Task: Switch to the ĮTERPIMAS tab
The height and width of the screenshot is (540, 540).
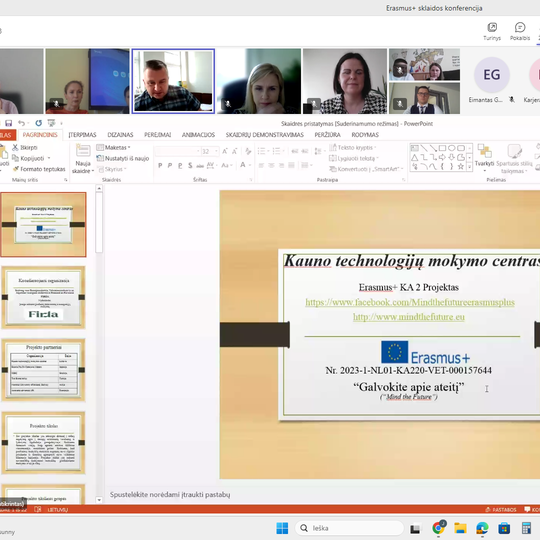Action: tap(82, 135)
